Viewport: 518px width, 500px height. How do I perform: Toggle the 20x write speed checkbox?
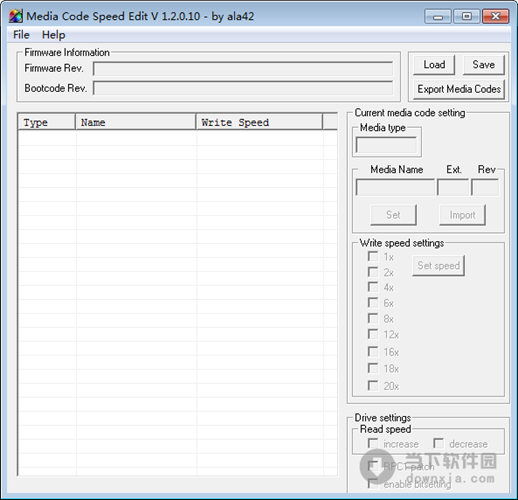click(373, 386)
